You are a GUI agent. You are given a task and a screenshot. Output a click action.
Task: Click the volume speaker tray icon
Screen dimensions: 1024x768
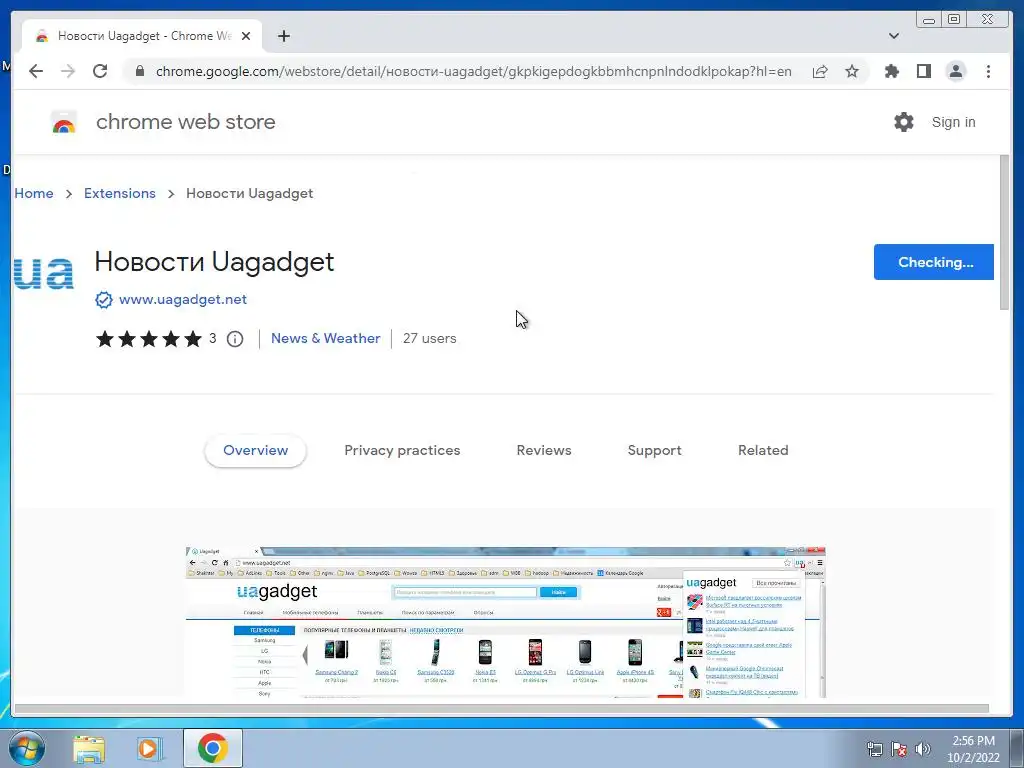923,750
